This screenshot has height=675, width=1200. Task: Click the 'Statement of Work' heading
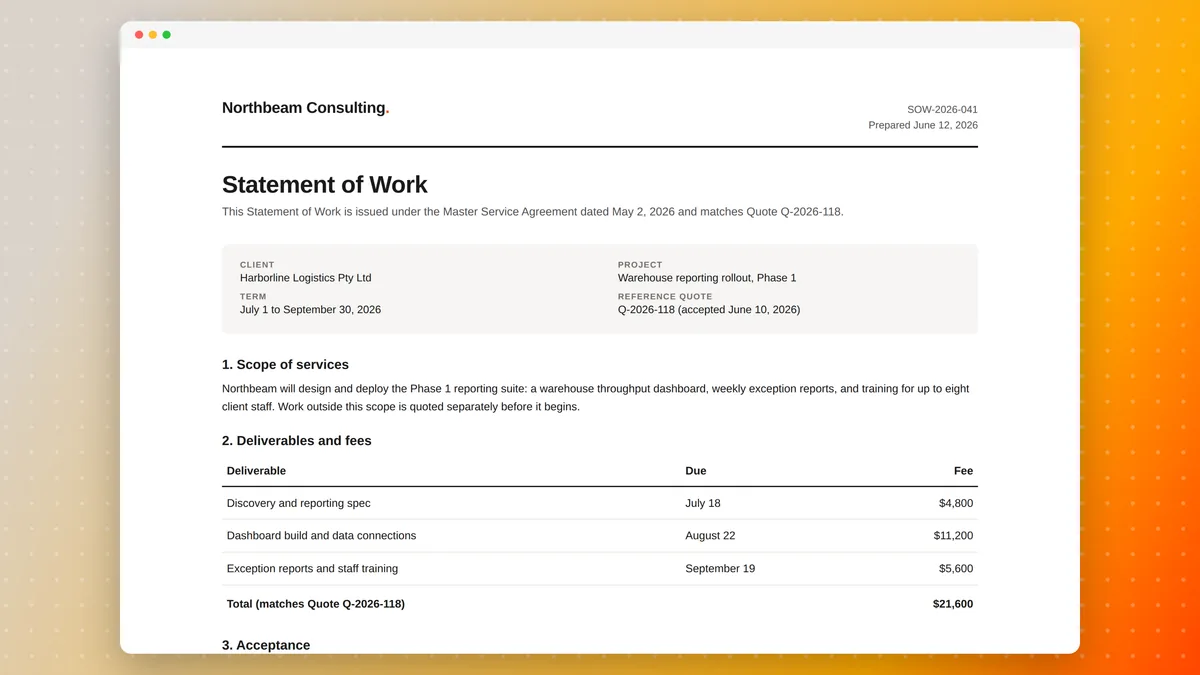[324, 185]
